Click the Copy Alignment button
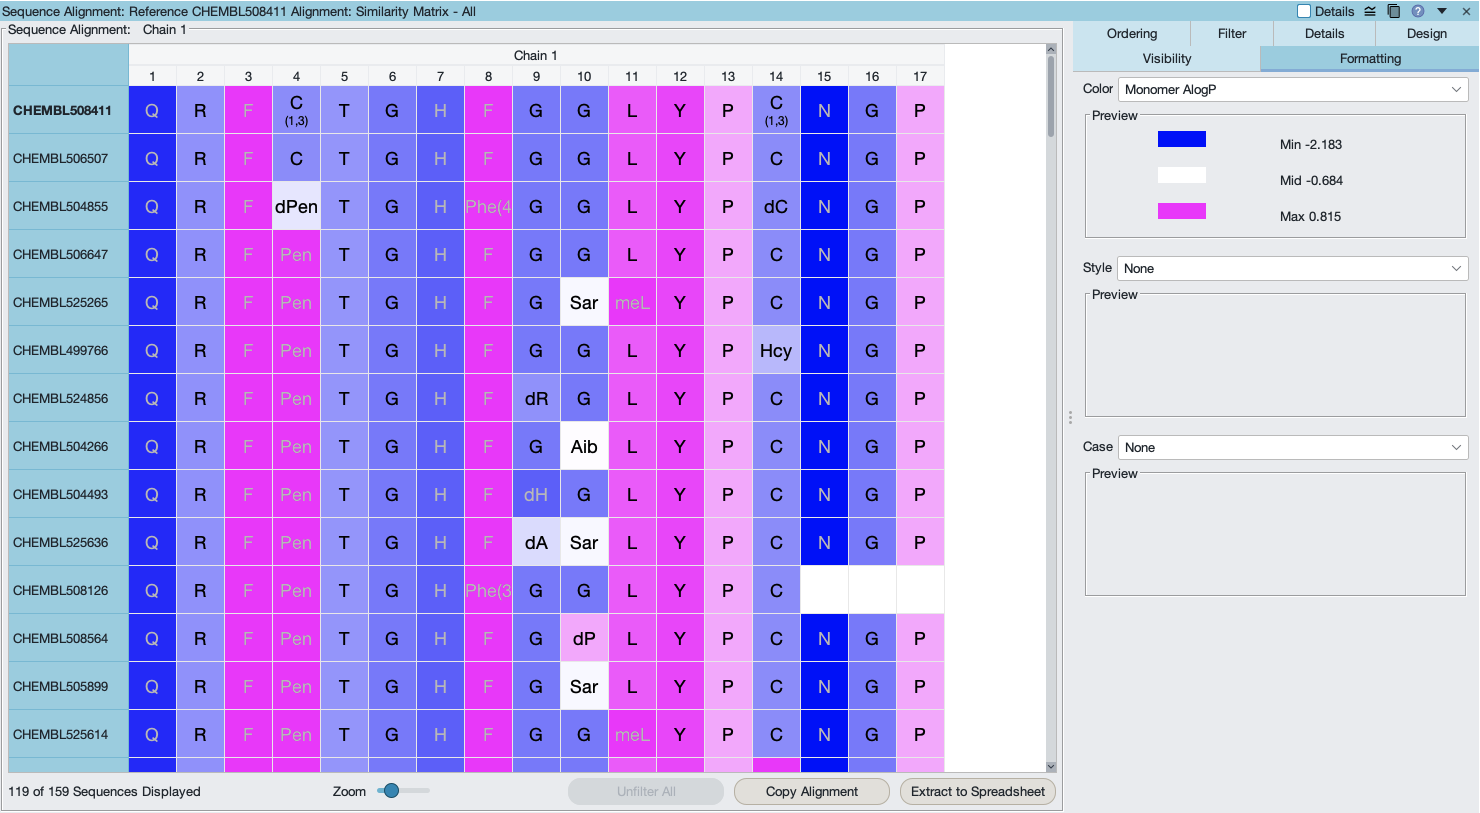The width and height of the screenshot is (1480, 813). click(812, 791)
